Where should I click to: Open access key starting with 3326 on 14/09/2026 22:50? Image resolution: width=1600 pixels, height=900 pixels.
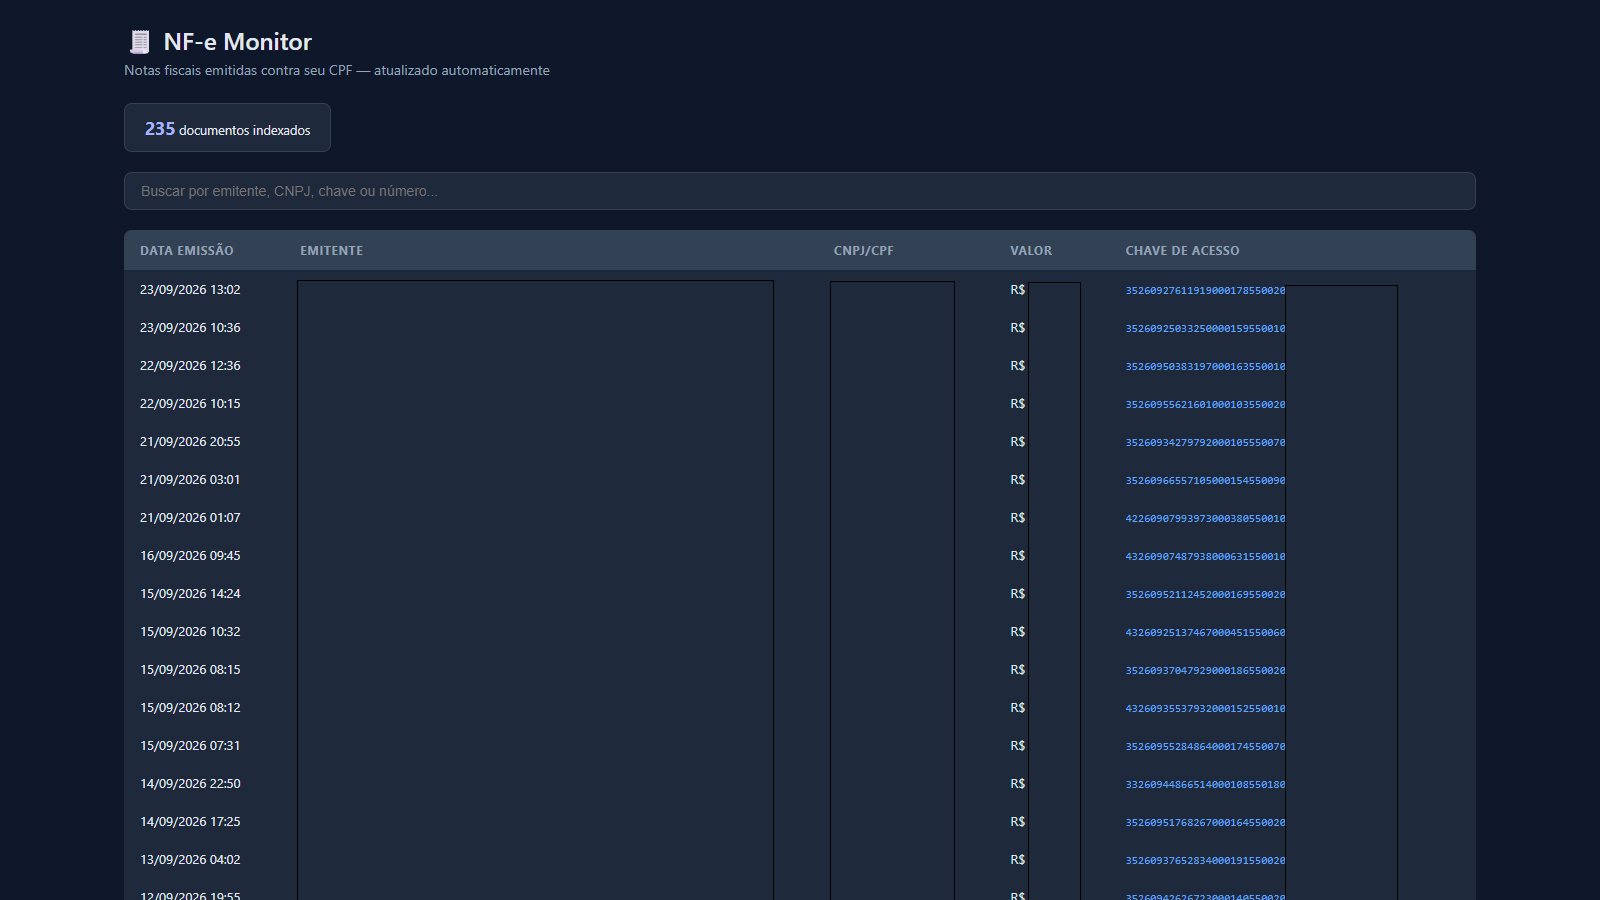coord(1205,785)
